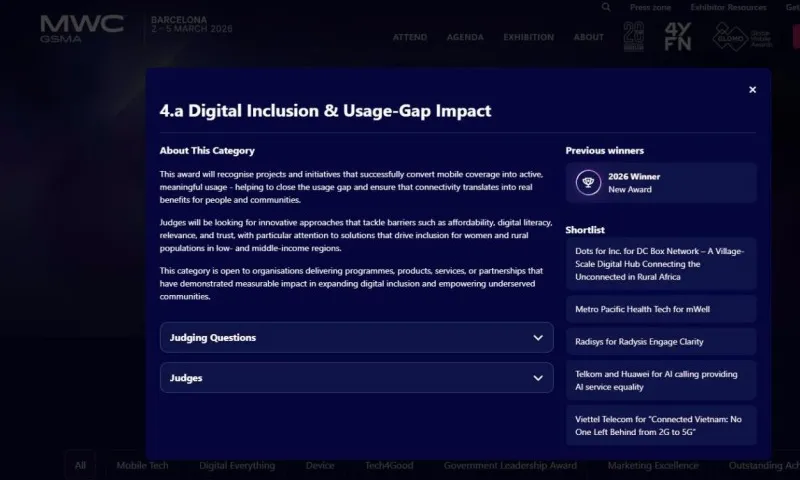This screenshot has height=480, width=800.
Task: Click the MWC GSMA logo
Action: (x=82, y=27)
